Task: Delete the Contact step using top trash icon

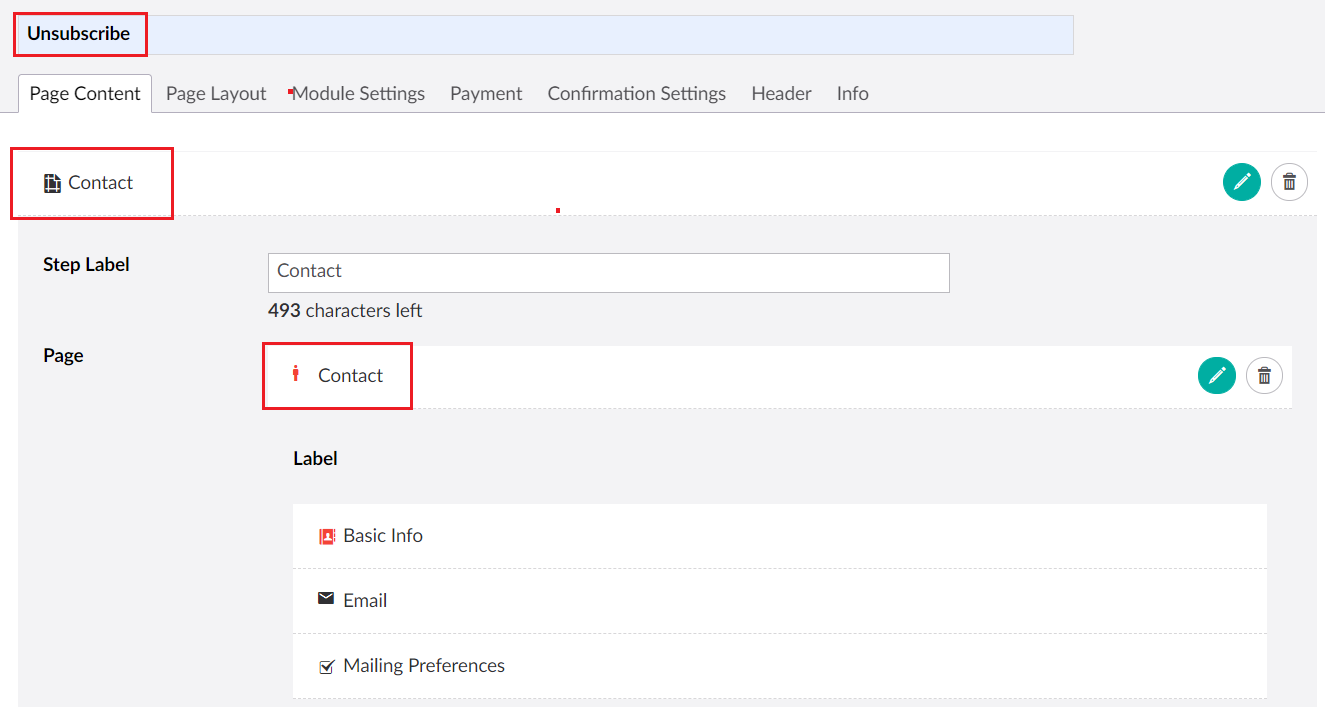Action: [x=1289, y=182]
